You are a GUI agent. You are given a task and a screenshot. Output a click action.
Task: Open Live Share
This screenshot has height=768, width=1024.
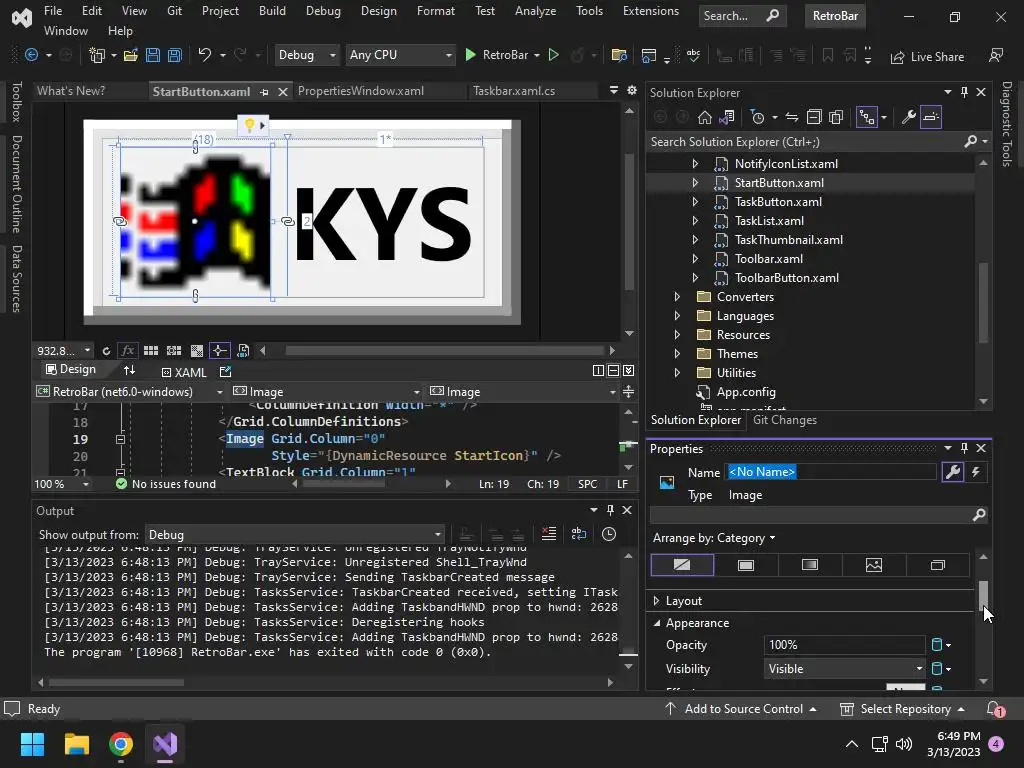click(927, 57)
